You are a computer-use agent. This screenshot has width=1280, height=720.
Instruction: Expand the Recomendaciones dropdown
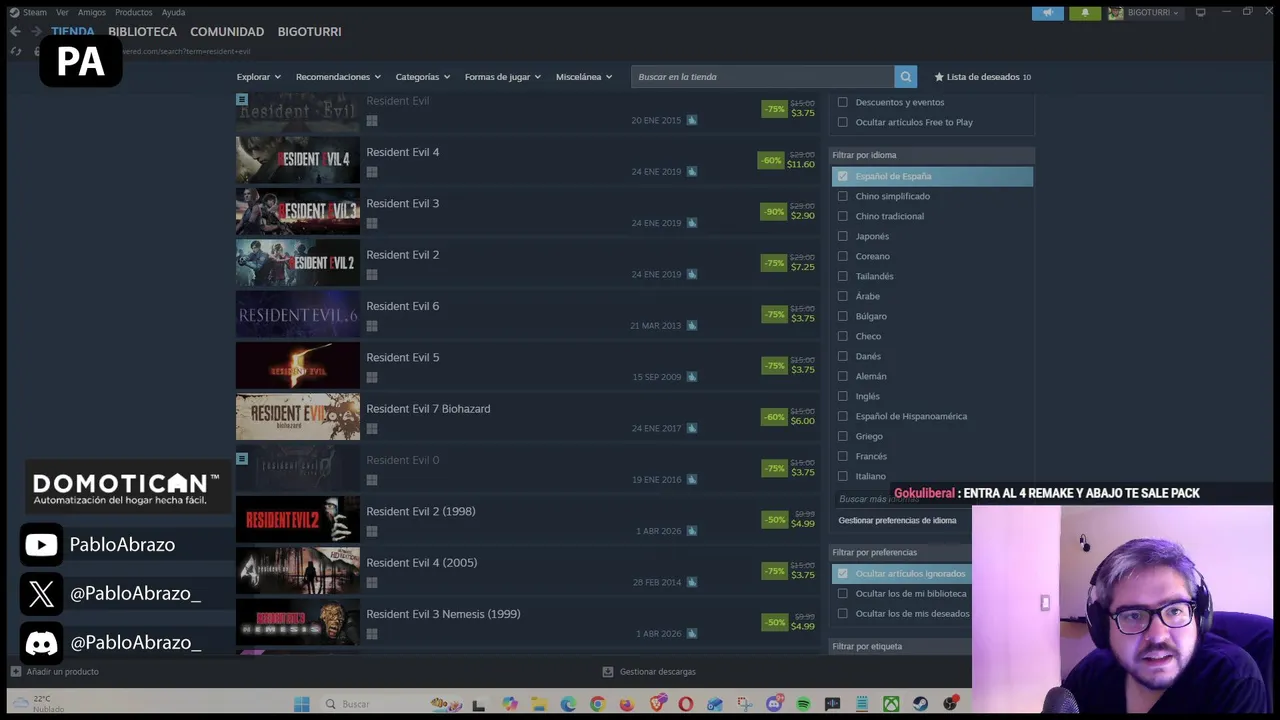point(338,77)
